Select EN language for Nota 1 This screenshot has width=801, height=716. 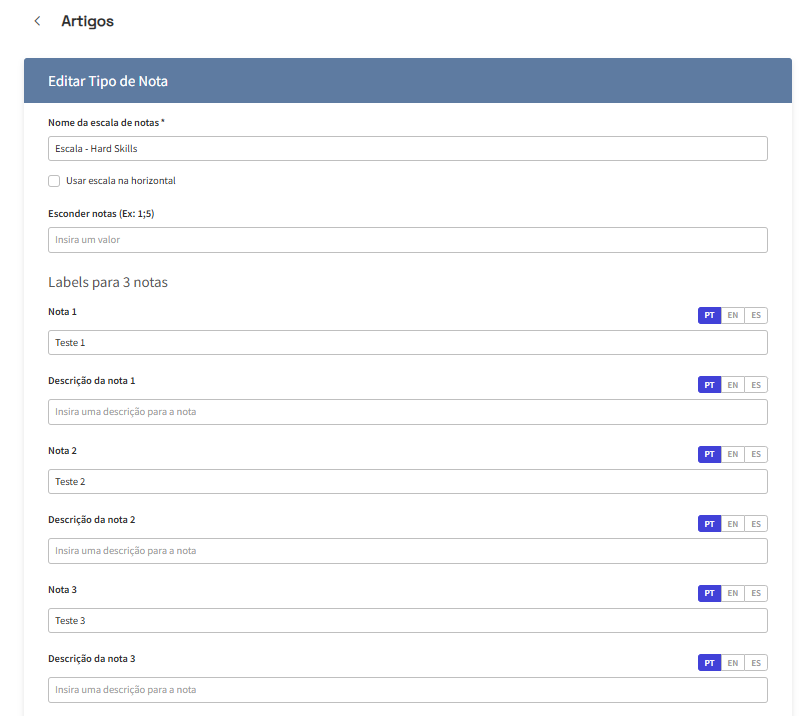pos(733,316)
